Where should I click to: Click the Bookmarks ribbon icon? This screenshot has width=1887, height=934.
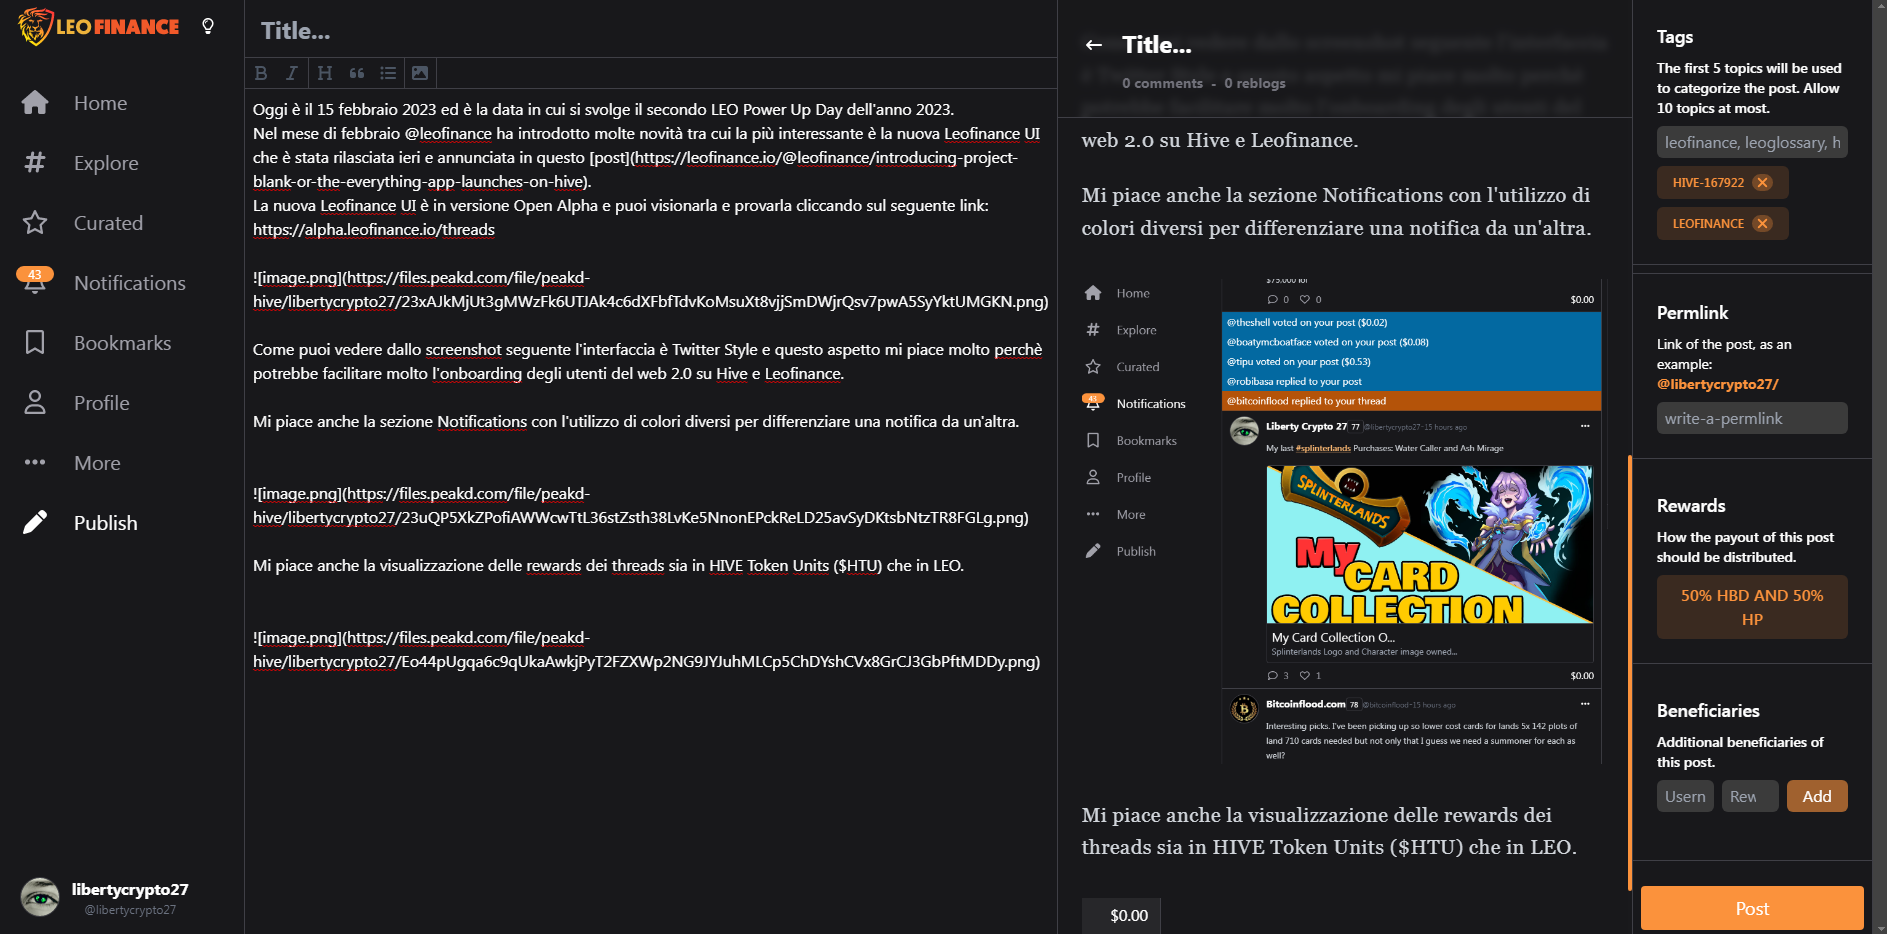coord(35,342)
